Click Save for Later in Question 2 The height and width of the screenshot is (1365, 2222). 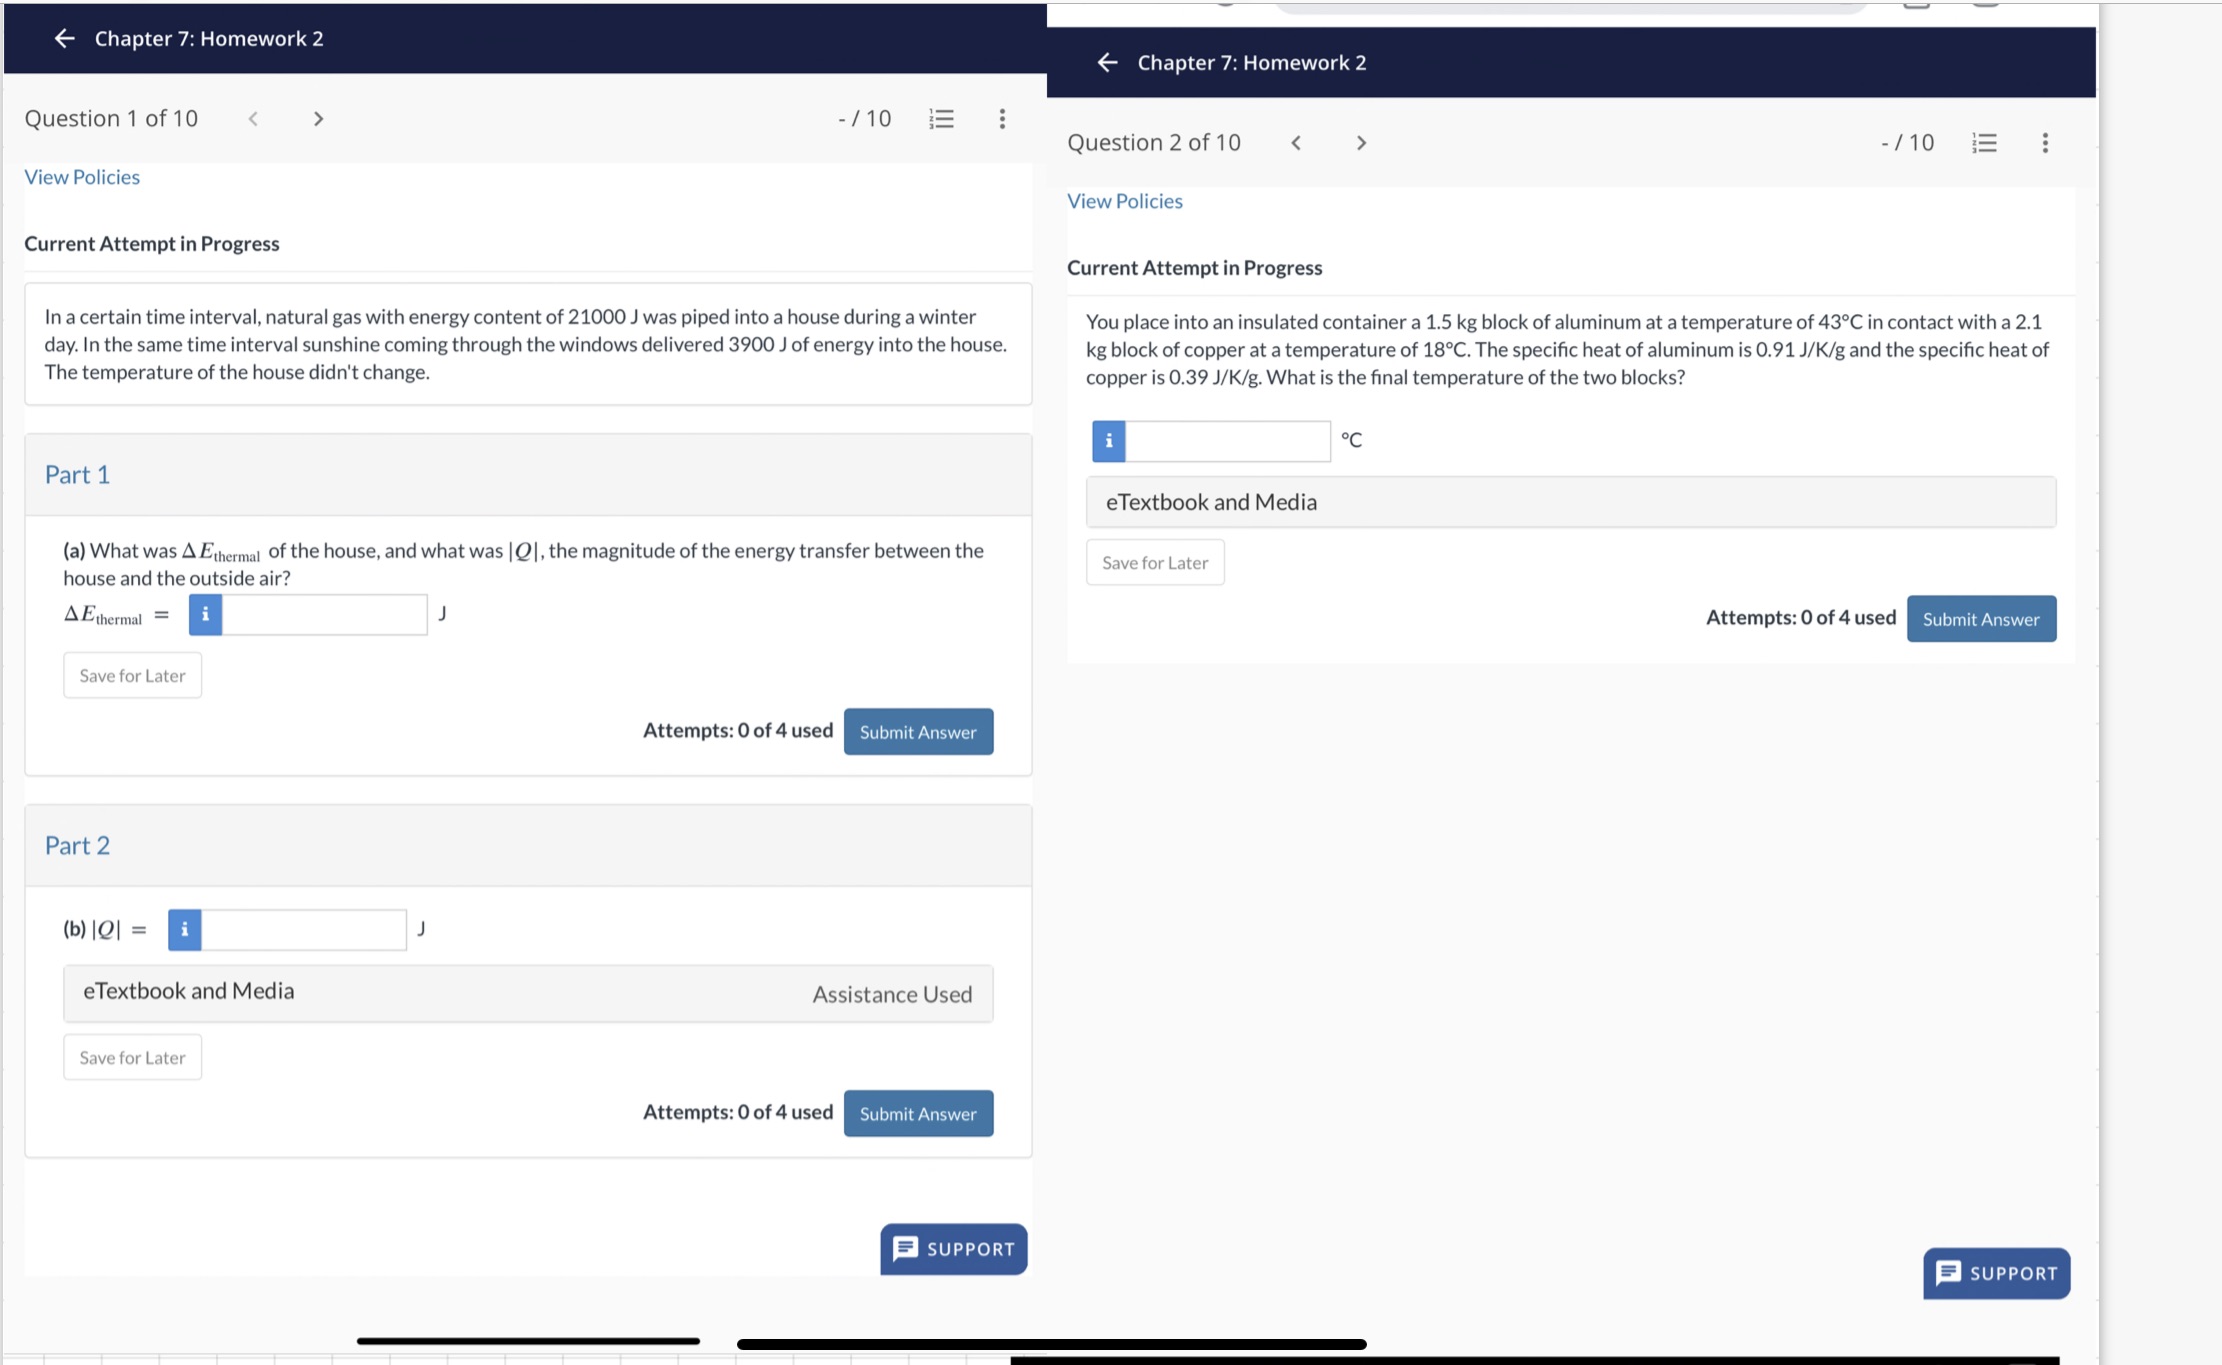[x=1154, y=563]
